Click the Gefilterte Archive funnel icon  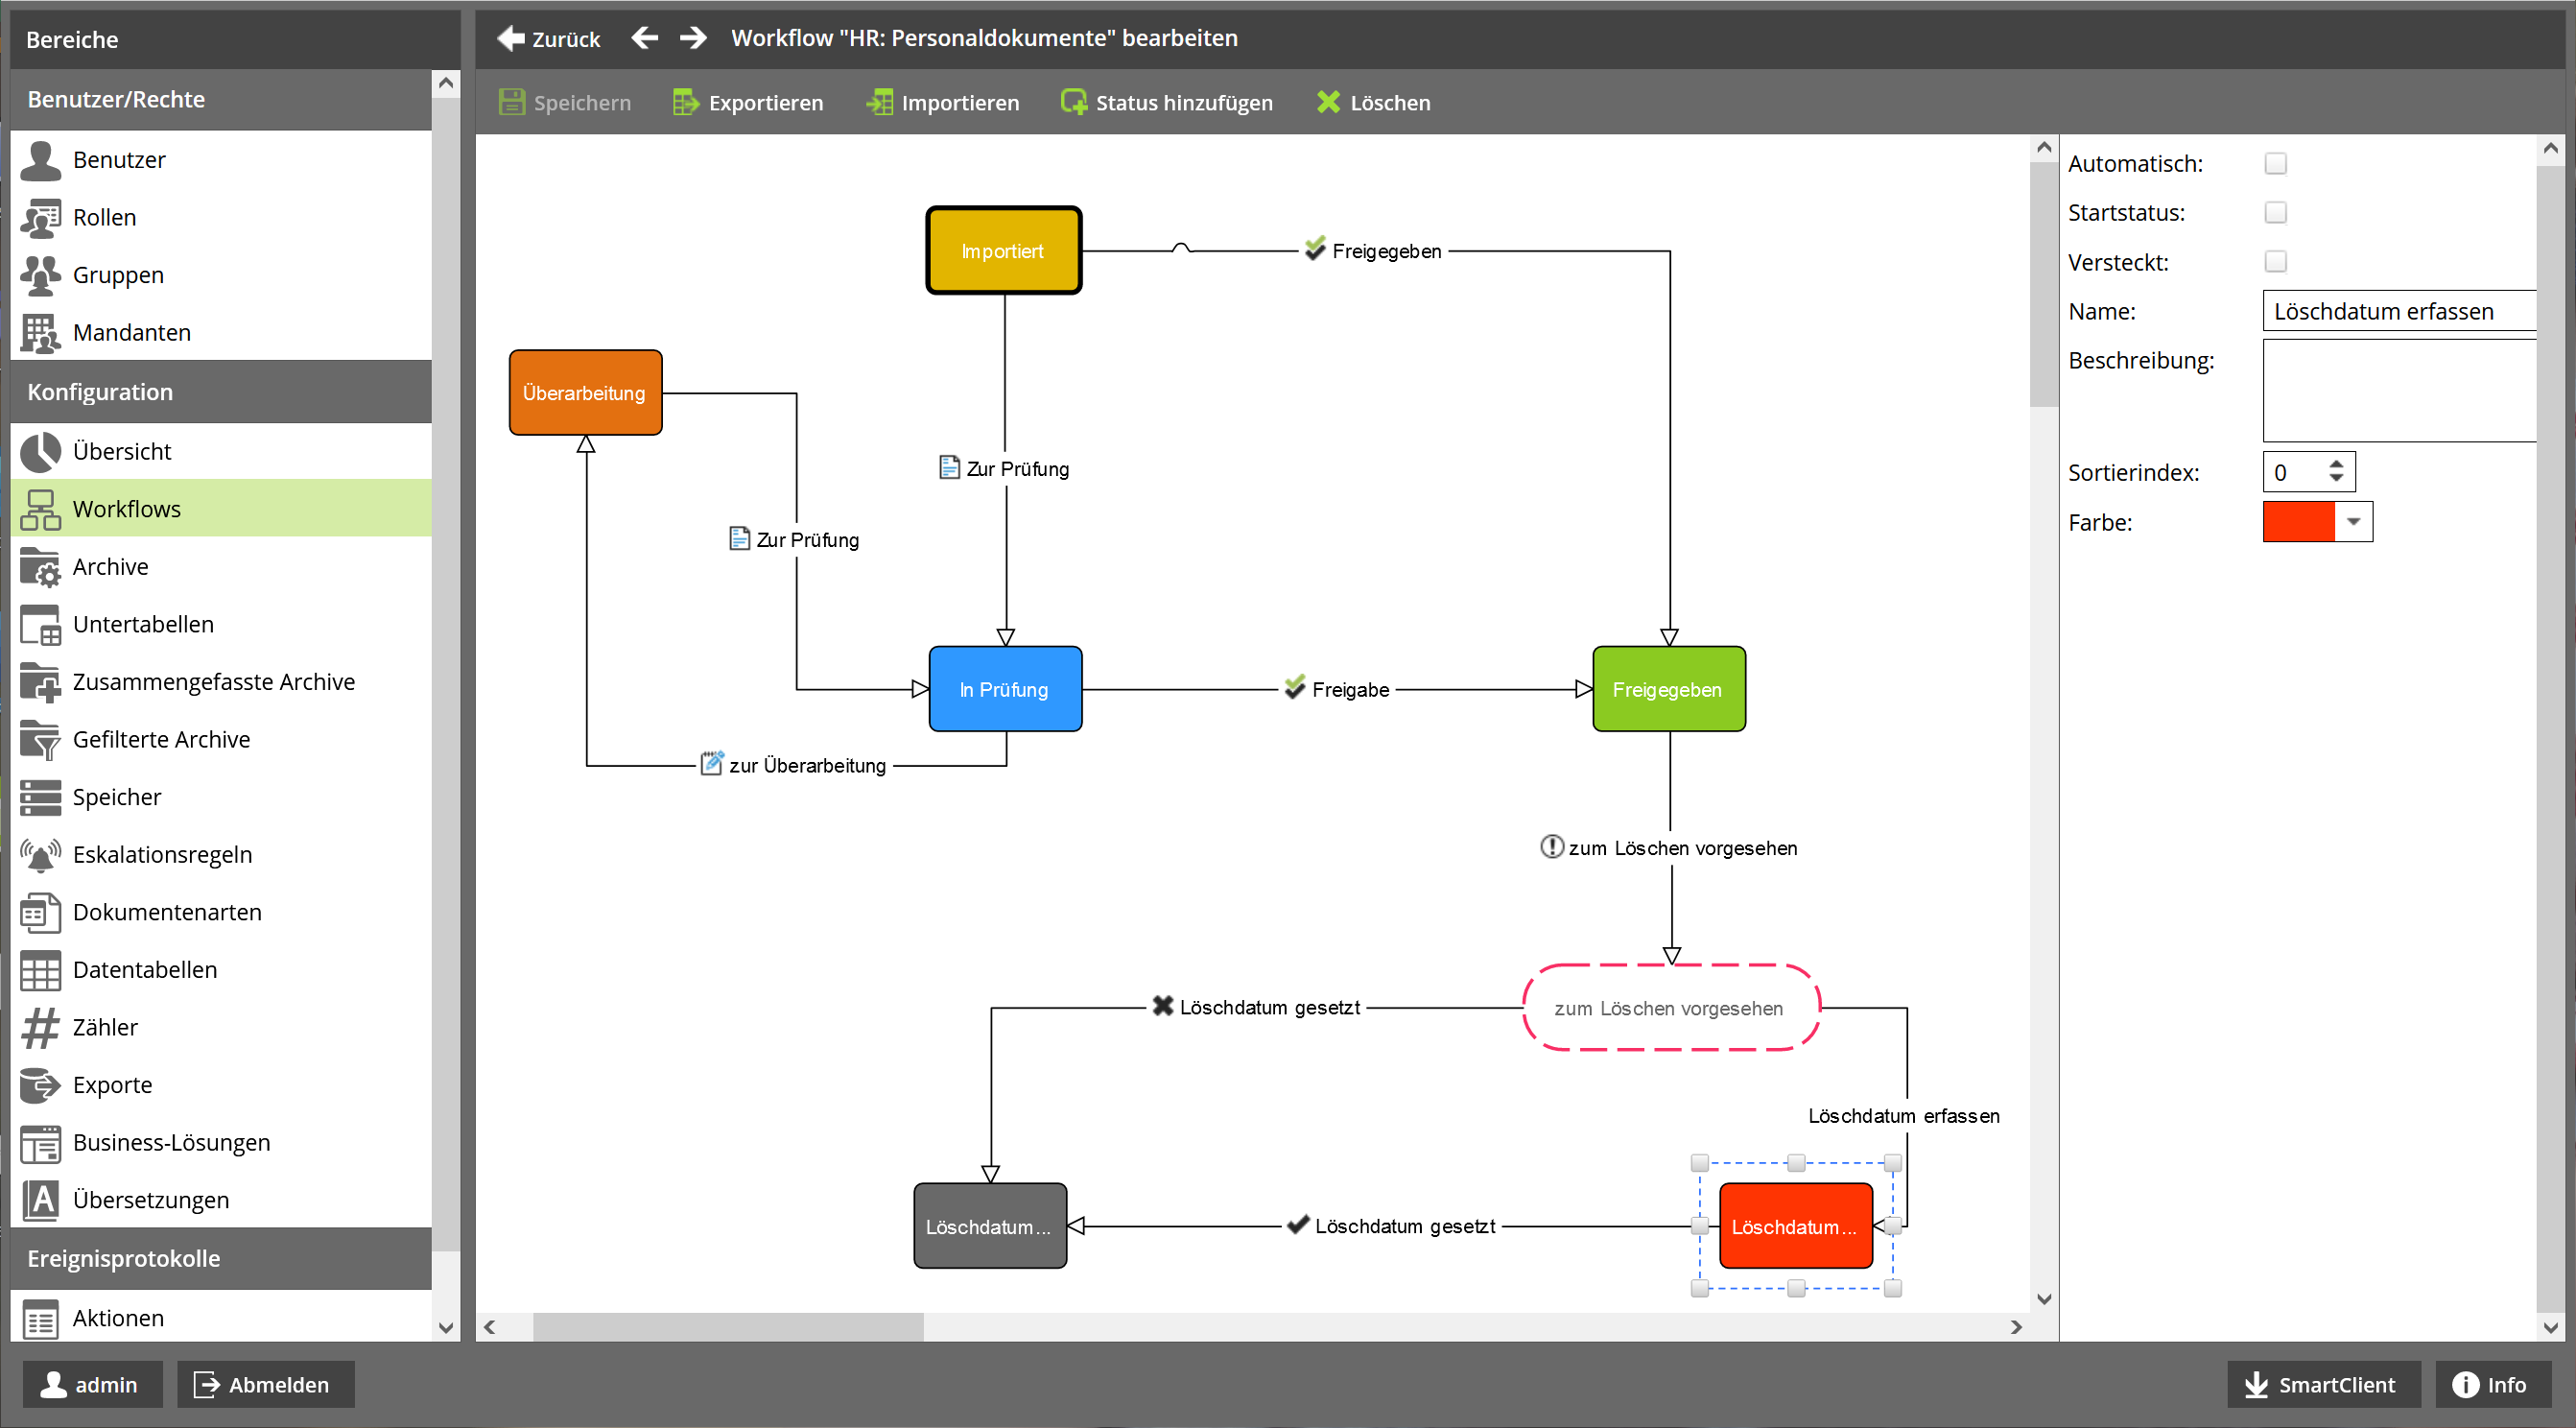(40, 739)
